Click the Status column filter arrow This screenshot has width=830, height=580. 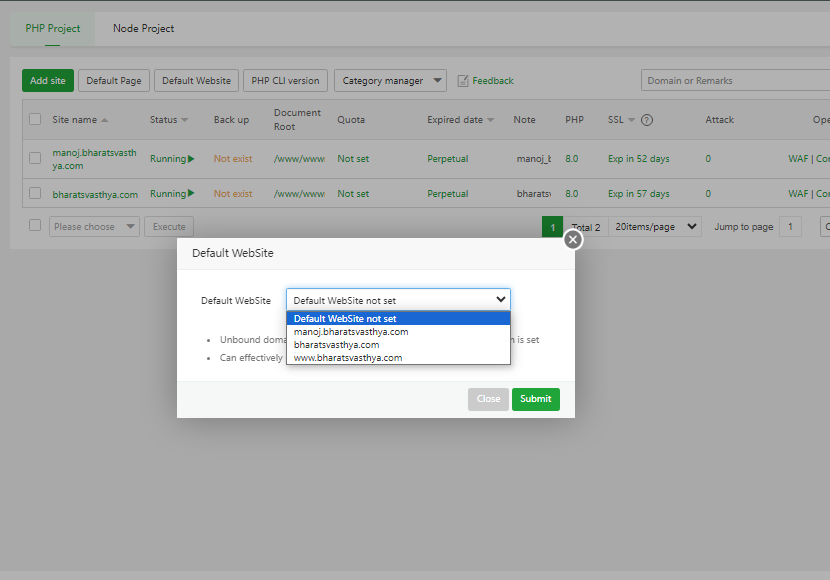[x=185, y=121]
